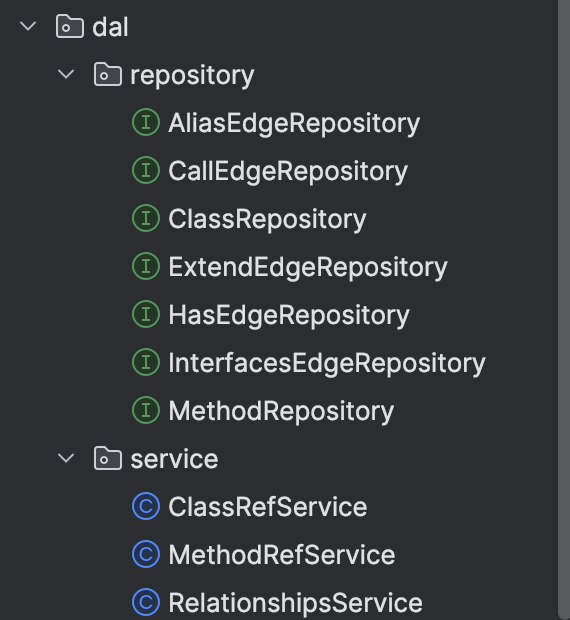Click the AliasEdgeRepository interface icon

click(146, 123)
